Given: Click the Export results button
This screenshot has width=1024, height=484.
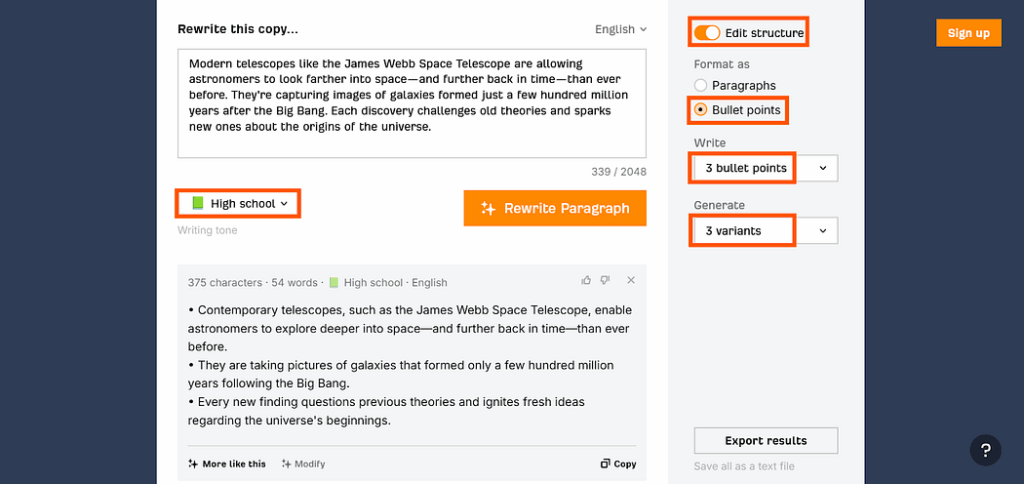Looking at the screenshot, I should click(x=765, y=440).
